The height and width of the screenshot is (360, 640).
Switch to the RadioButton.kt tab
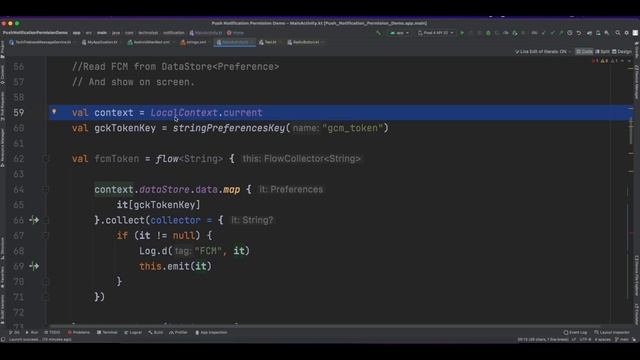(x=304, y=42)
